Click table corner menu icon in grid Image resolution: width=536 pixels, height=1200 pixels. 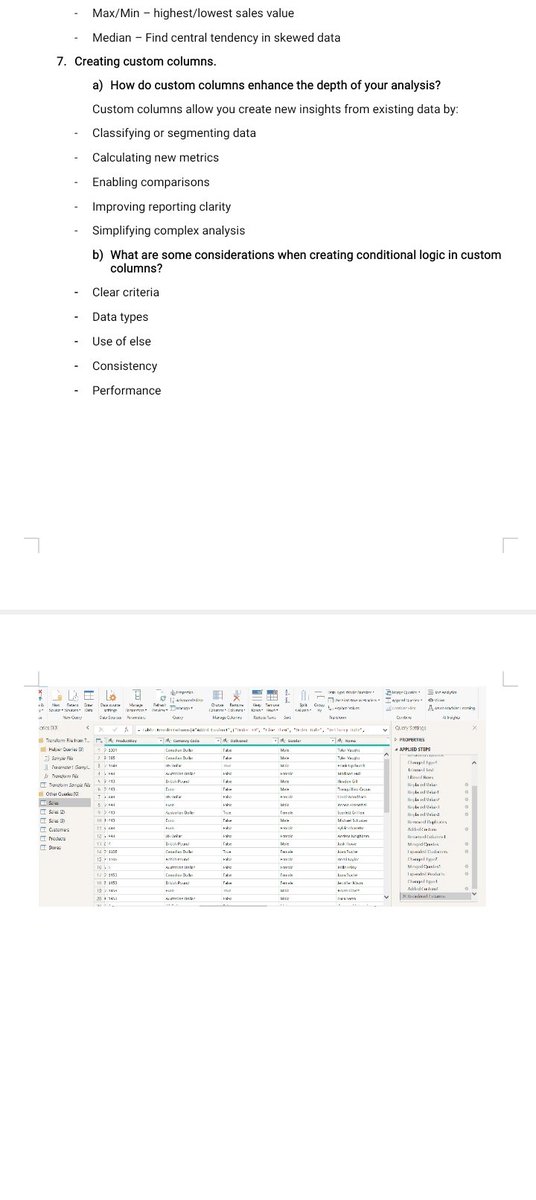pyautogui.click(x=97, y=740)
